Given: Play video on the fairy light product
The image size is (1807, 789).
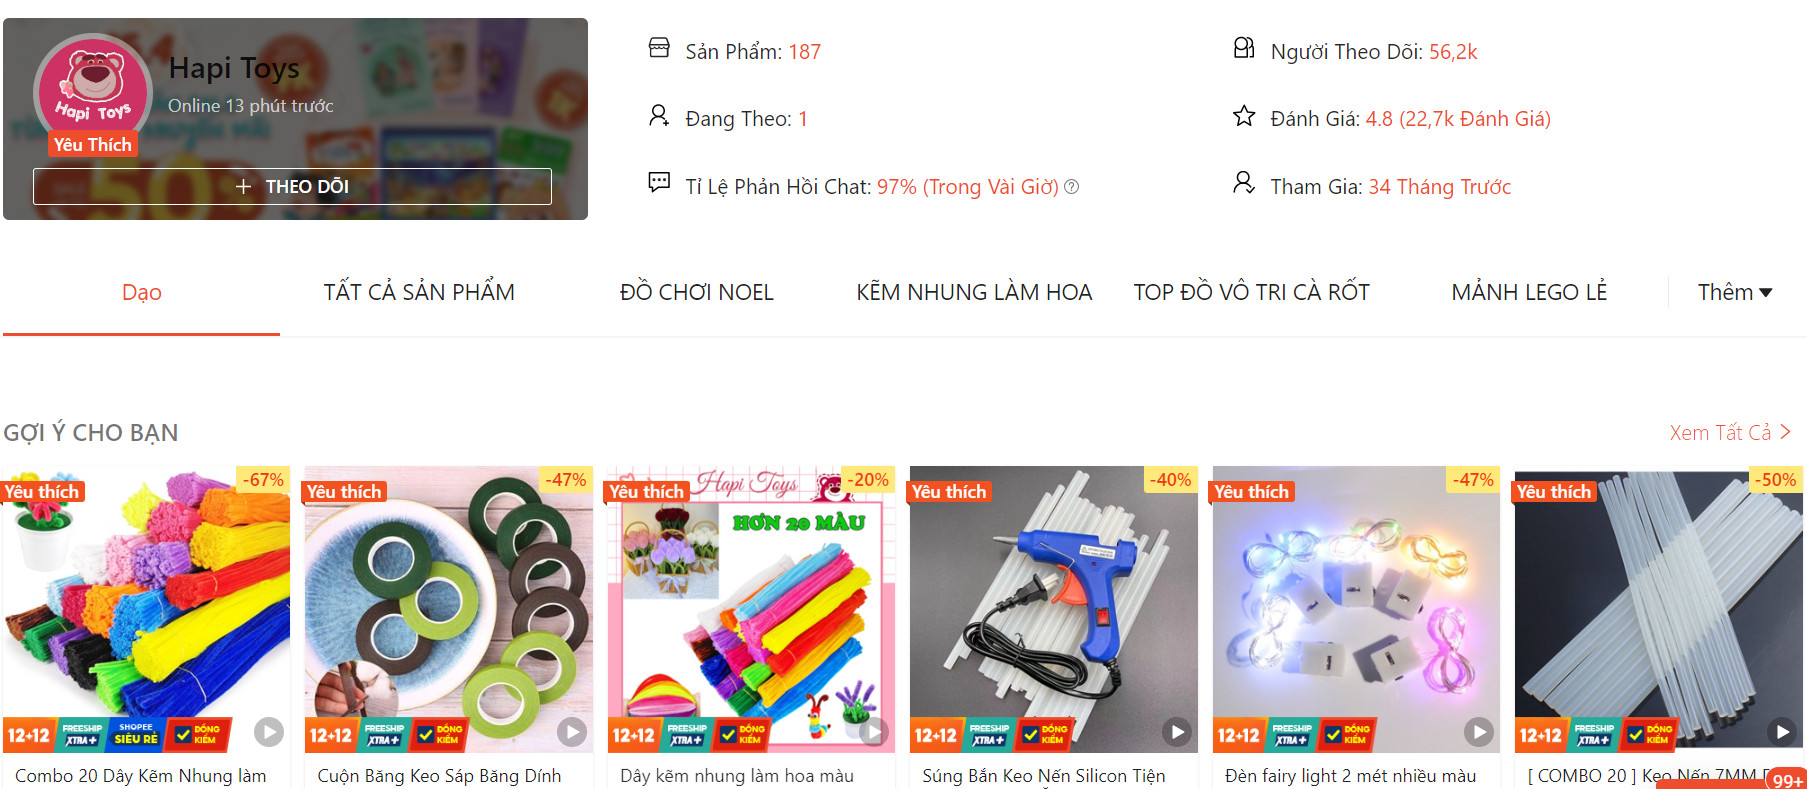Looking at the screenshot, I should pyautogui.click(x=1479, y=732).
